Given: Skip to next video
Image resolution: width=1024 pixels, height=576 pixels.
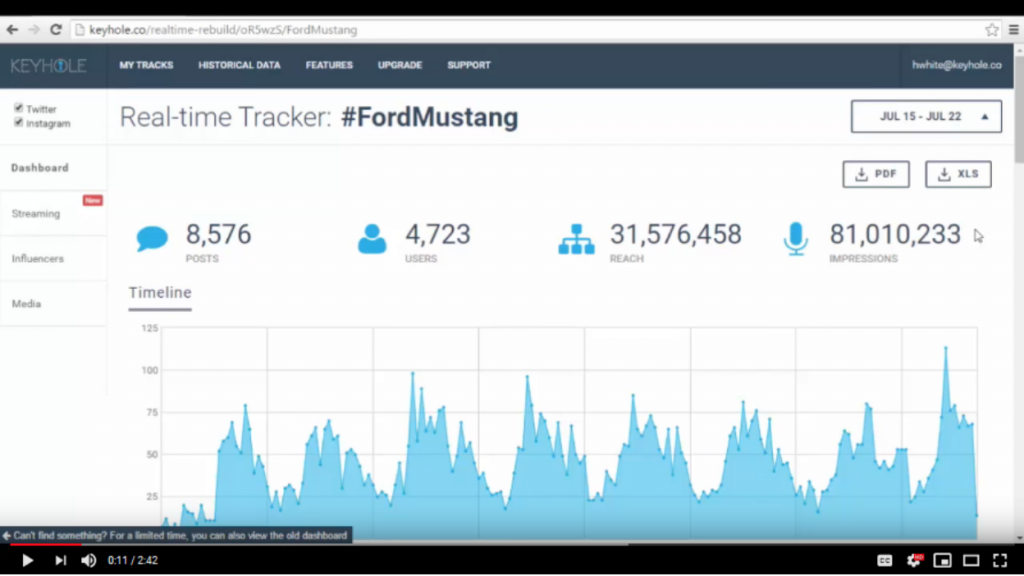Looking at the screenshot, I should (x=60, y=560).
